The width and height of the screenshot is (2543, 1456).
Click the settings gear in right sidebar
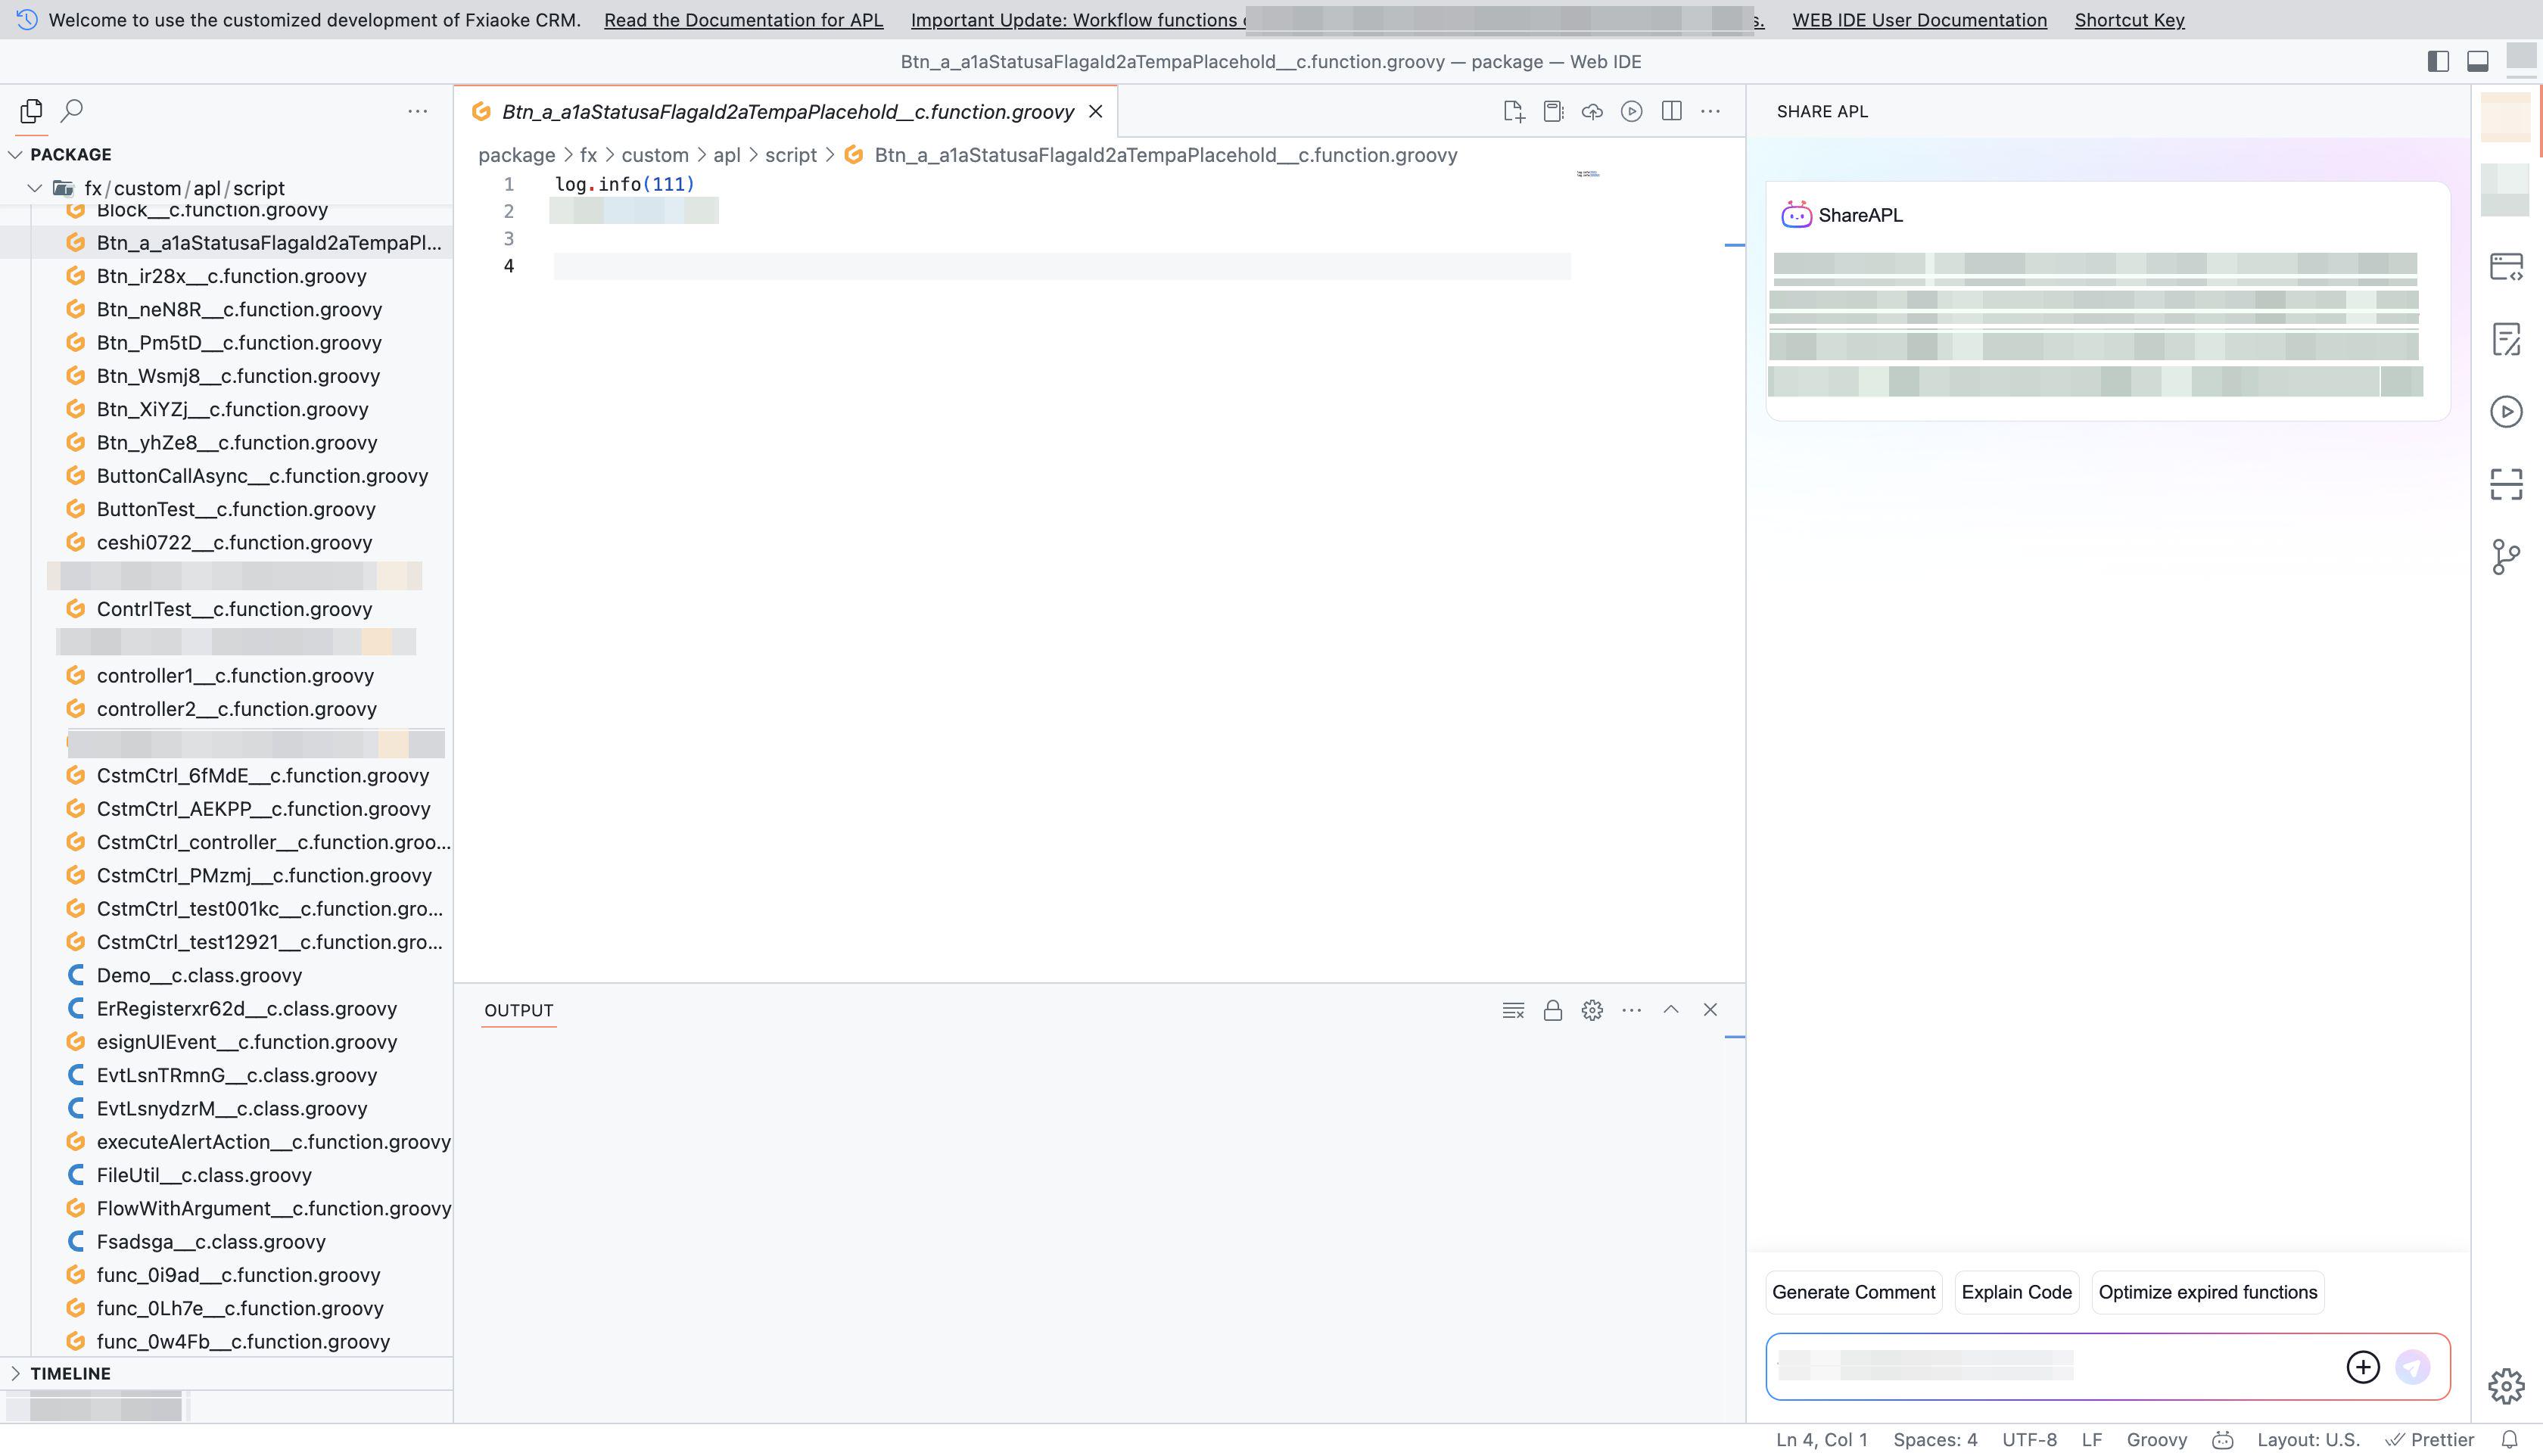click(x=2505, y=1386)
